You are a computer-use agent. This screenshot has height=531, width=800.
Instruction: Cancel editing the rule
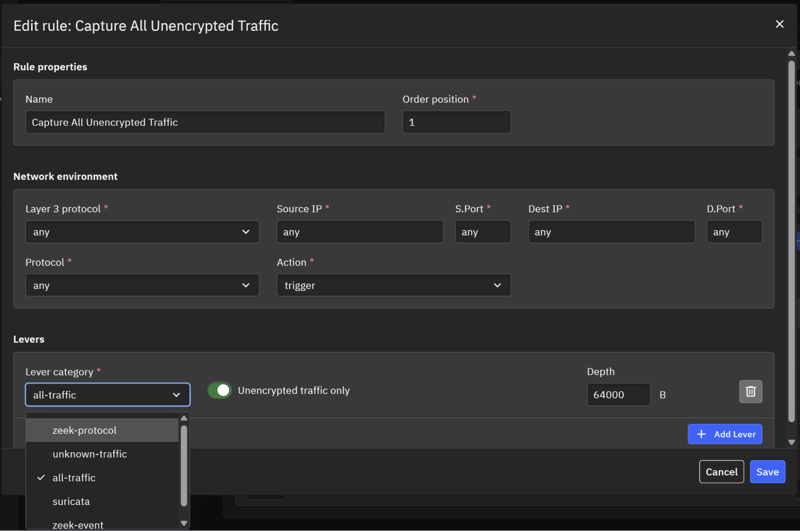point(721,472)
